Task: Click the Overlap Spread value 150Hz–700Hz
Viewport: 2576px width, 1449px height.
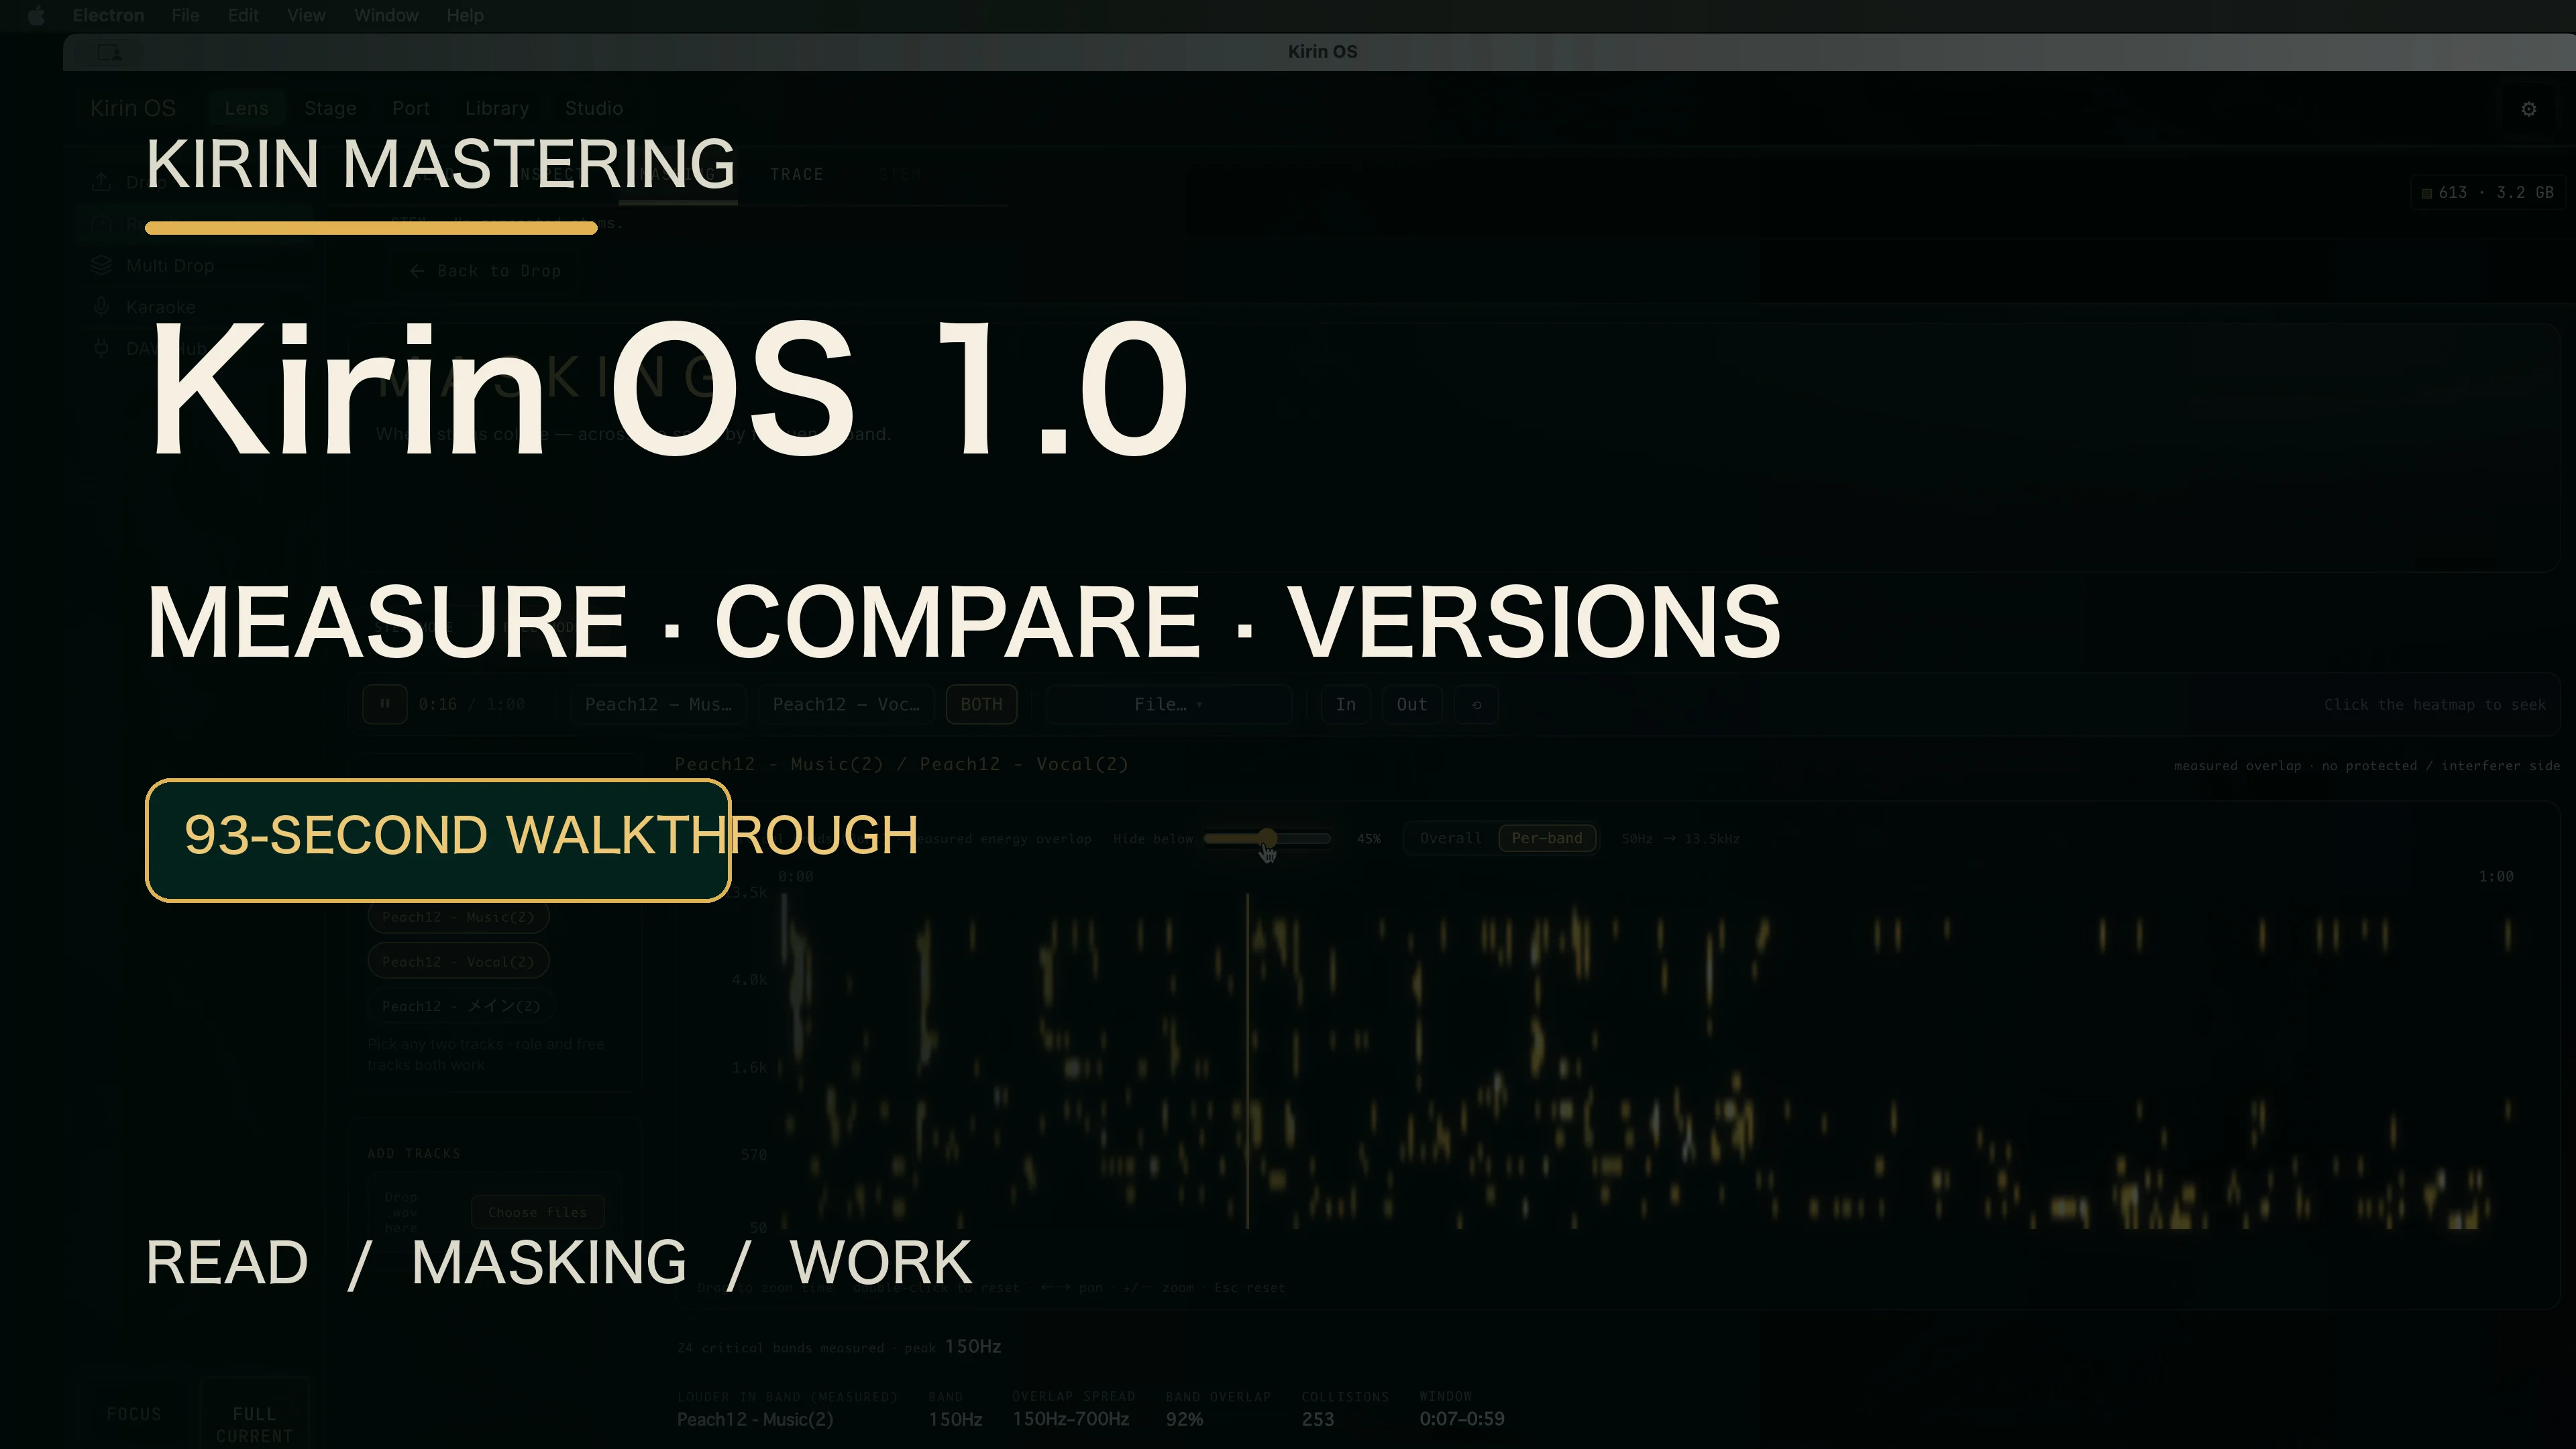Action: pos(1070,1419)
